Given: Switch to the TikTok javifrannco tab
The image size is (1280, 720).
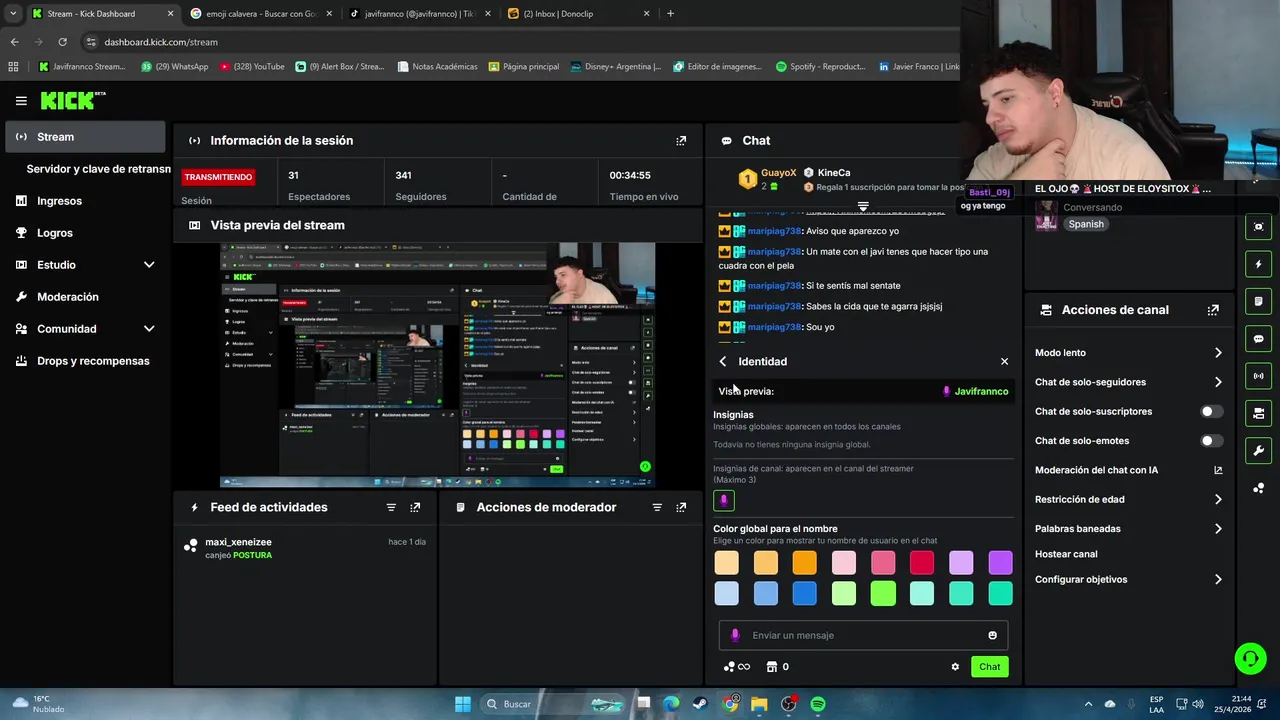Looking at the screenshot, I should click(419, 14).
